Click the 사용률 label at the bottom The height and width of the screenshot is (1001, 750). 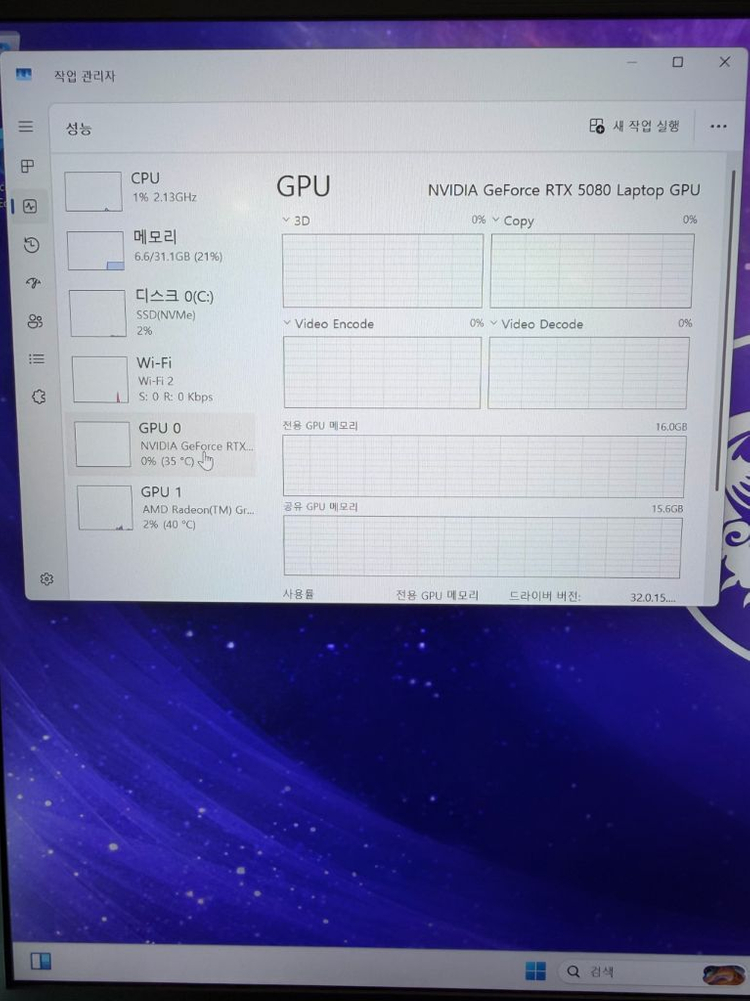298,594
